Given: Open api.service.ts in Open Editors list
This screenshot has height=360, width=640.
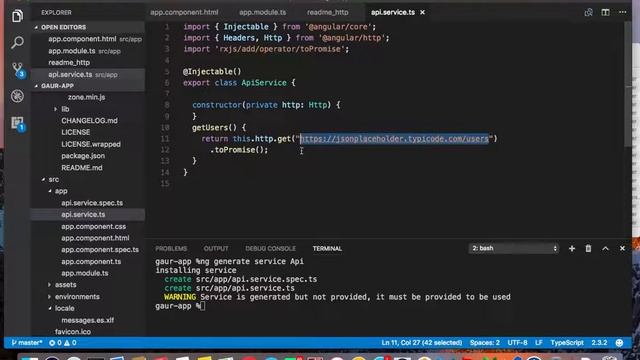Looking at the screenshot, I should coord(88,75).
